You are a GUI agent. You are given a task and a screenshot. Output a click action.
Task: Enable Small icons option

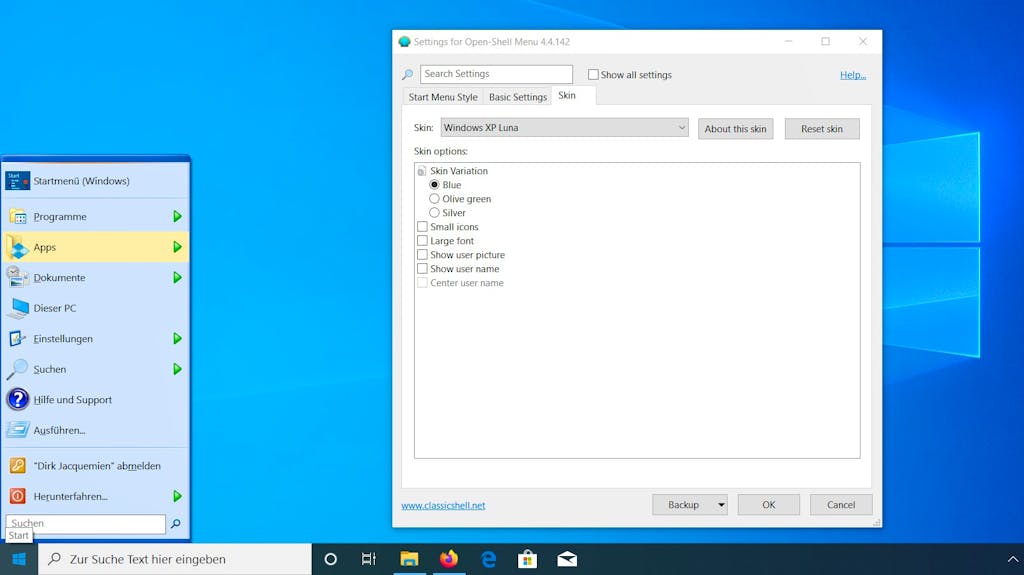[423, 227]
